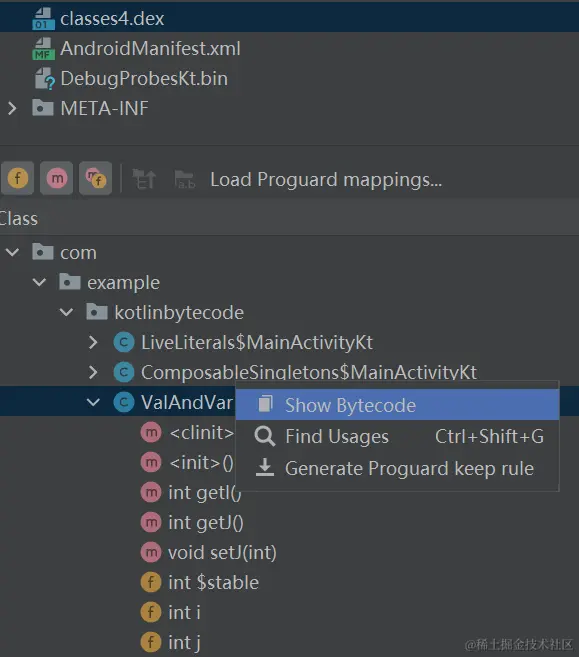Viewport: 579px width, 657px height.
Task: Click the tree expand-all toolbar icon
Action: pos(145,179)
